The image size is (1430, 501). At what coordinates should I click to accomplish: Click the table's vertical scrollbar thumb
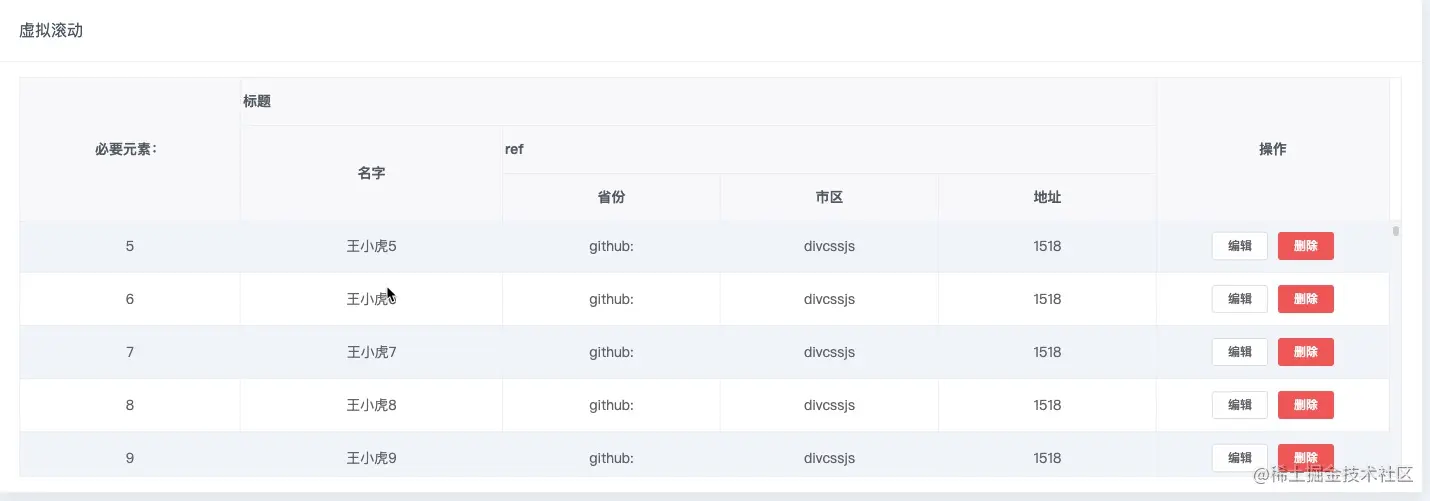pos(1396,231)
